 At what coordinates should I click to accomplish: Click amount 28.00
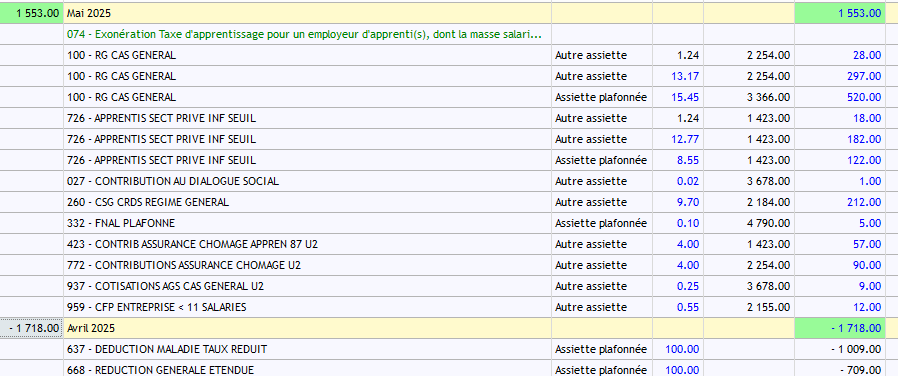(867, 56)
